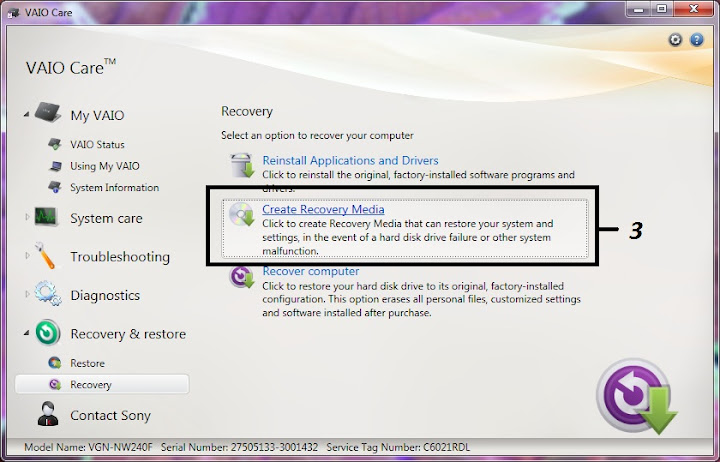Viewport: 720px width, 462px height.
Task: Click the Recovery heading text
Action: 247,112
